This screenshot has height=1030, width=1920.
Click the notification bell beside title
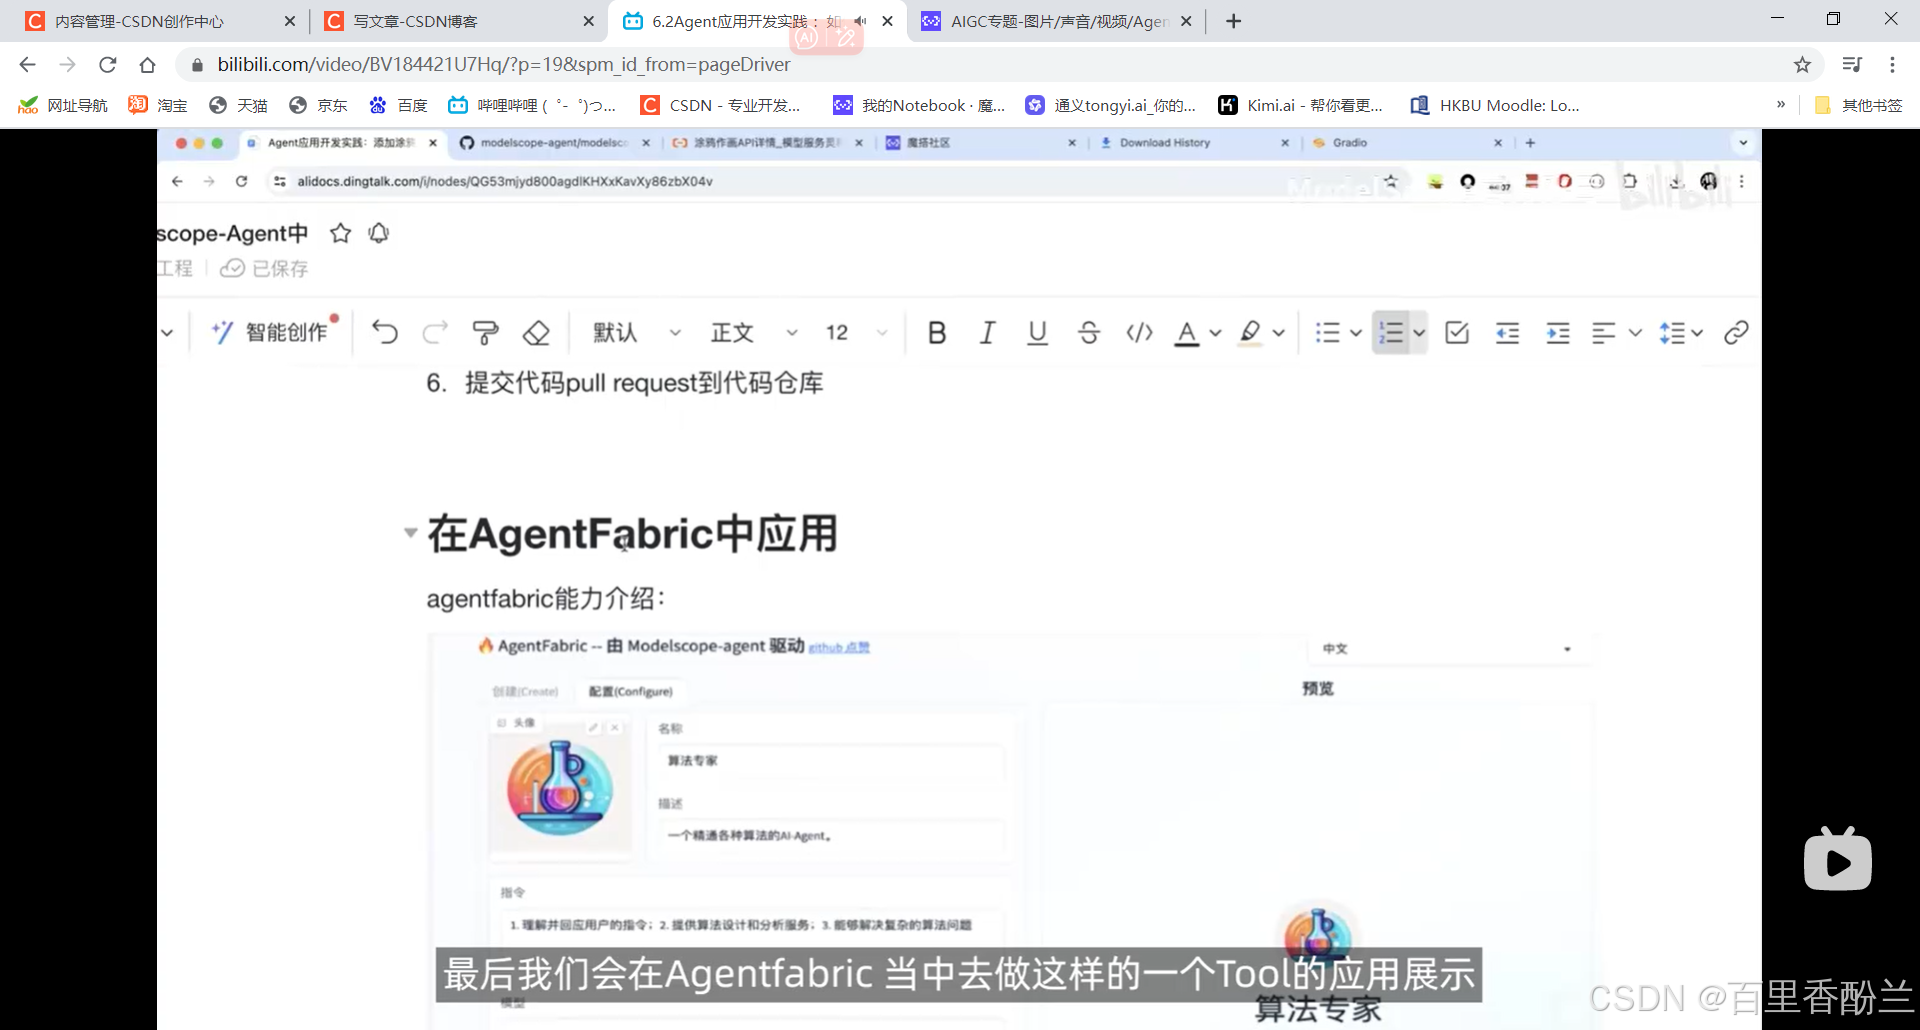pyautogui.click(x=379, y=233)
